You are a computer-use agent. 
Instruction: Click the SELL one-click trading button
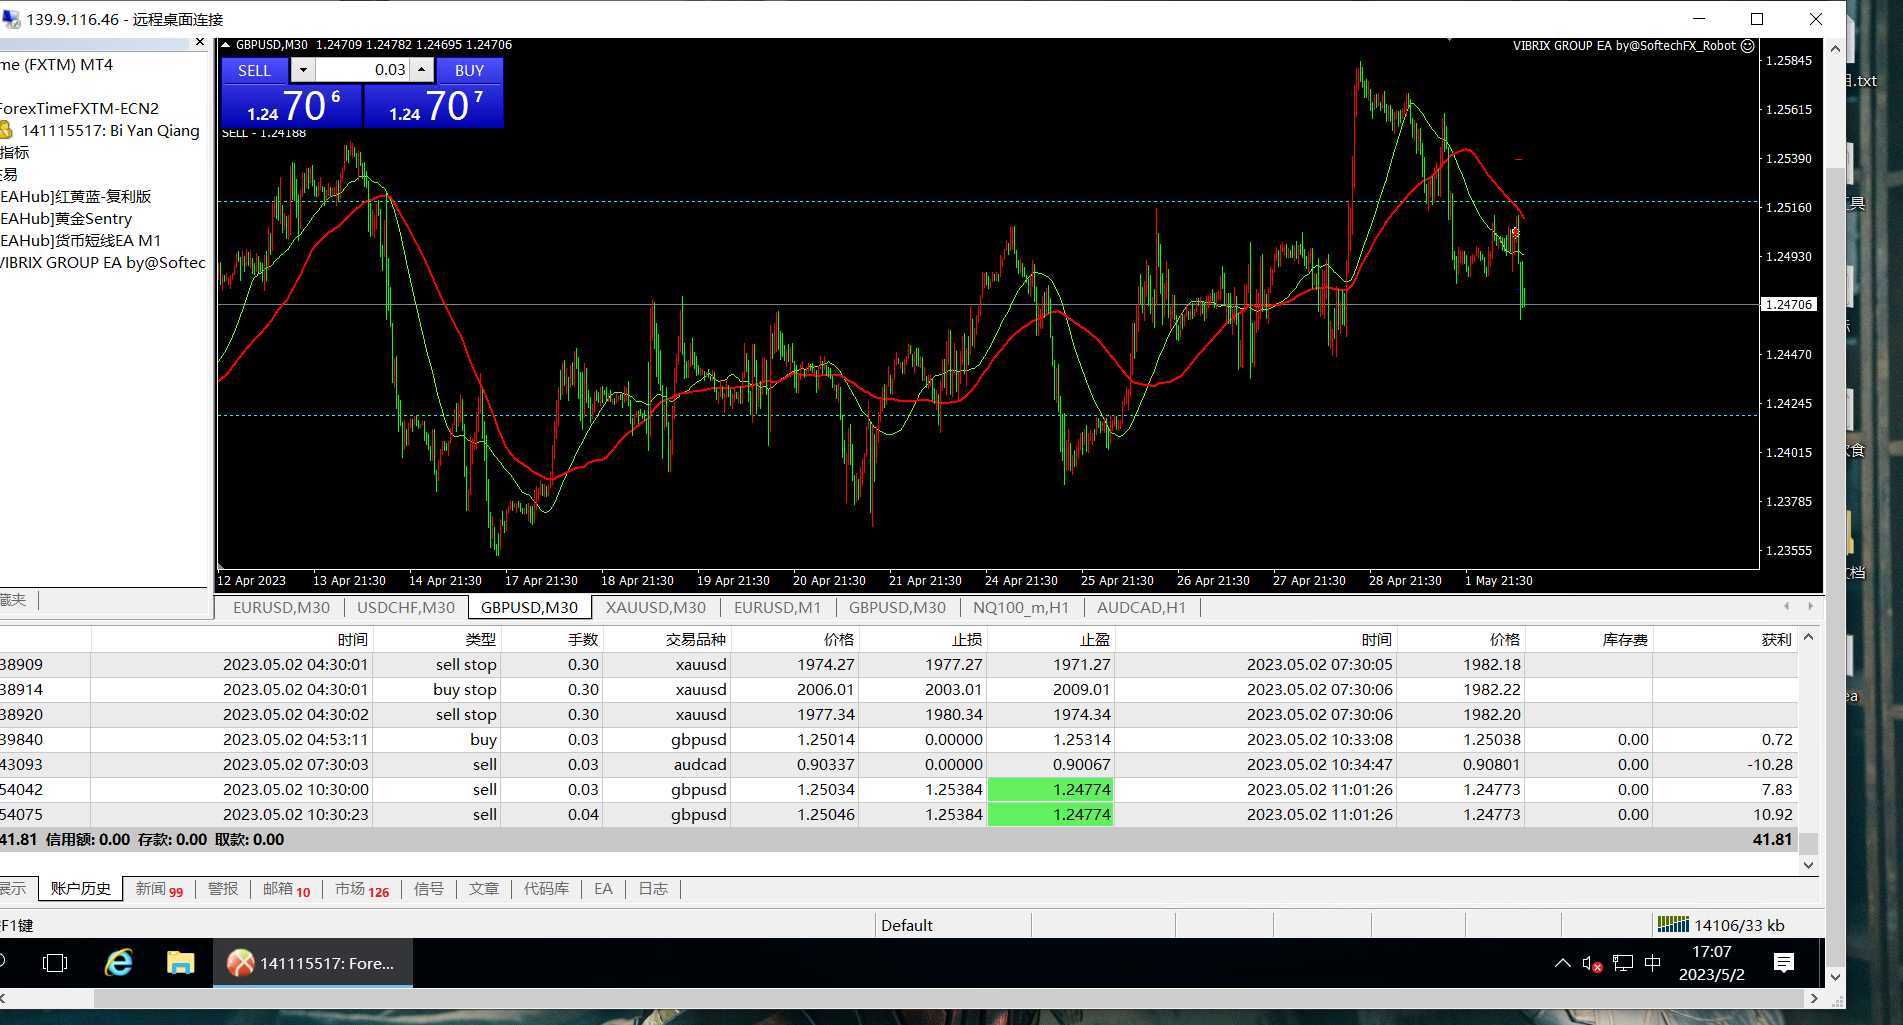pyautogui.click(x=254, y=70)
